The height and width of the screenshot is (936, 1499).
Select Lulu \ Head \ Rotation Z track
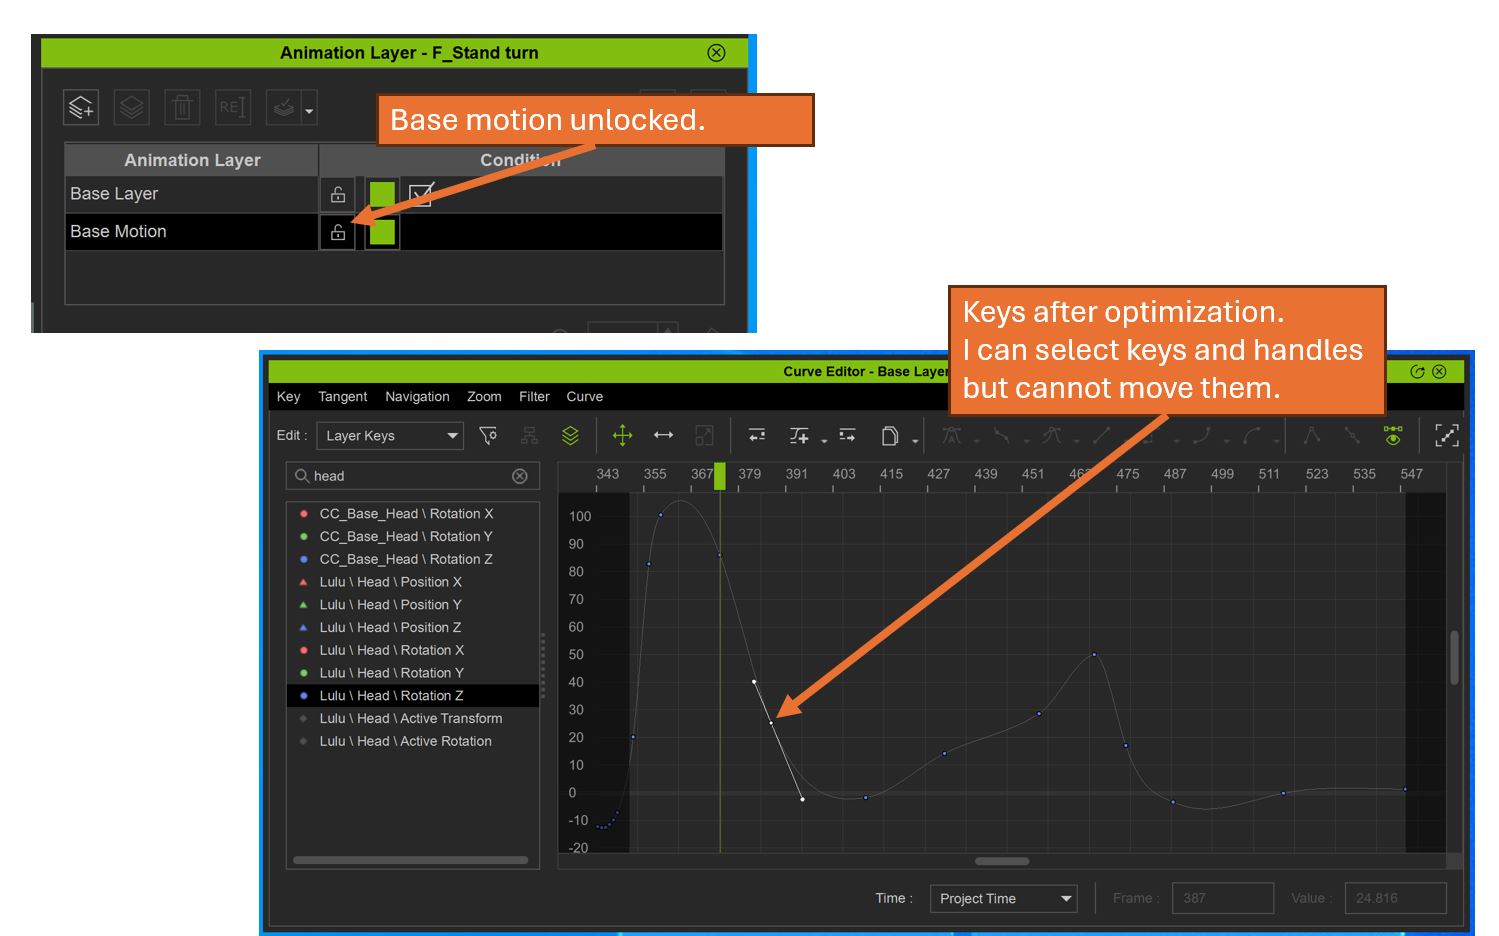coord(413,696)
